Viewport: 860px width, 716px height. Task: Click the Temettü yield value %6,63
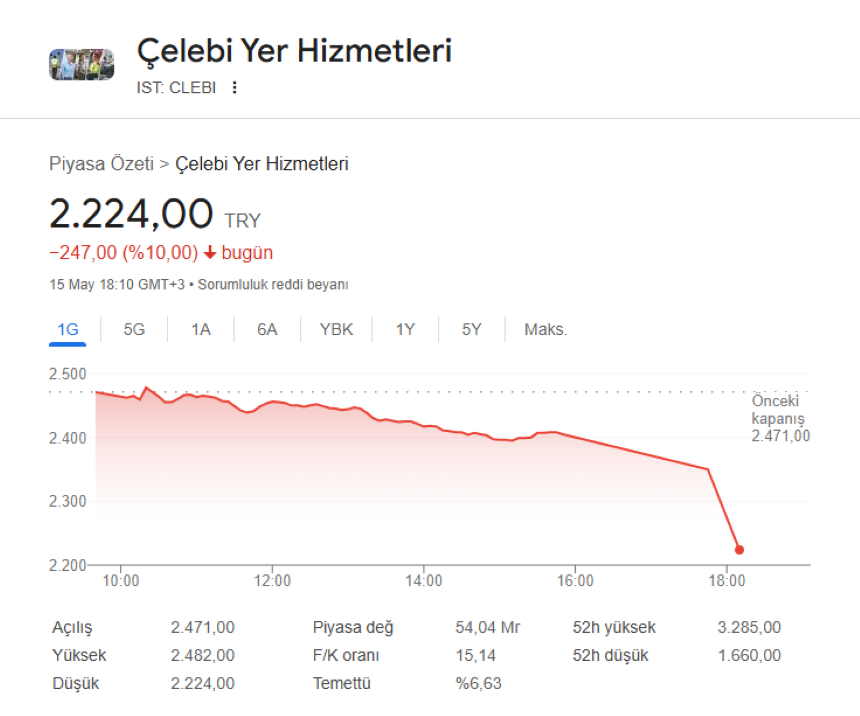478,683
